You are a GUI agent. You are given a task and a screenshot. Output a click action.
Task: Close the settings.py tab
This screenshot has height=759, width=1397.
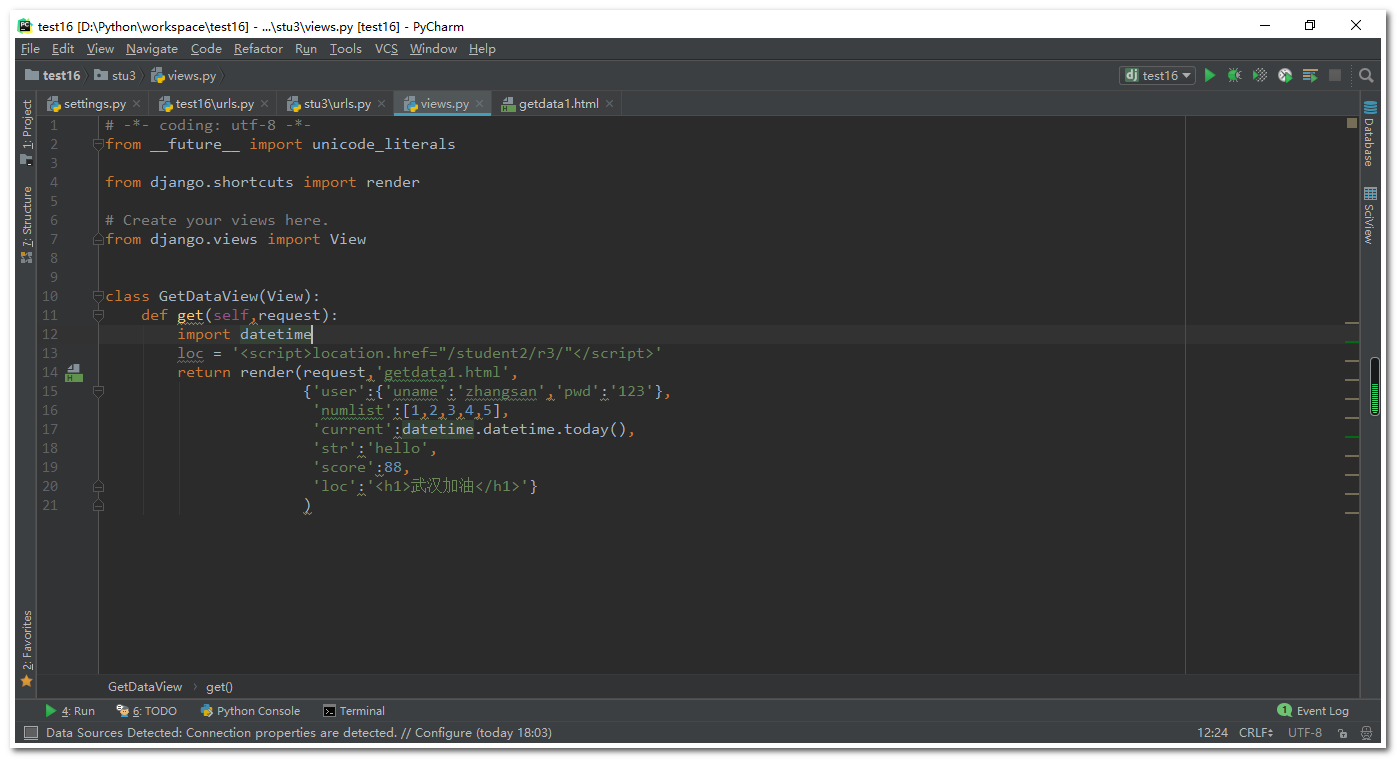(x=138, y=104)
